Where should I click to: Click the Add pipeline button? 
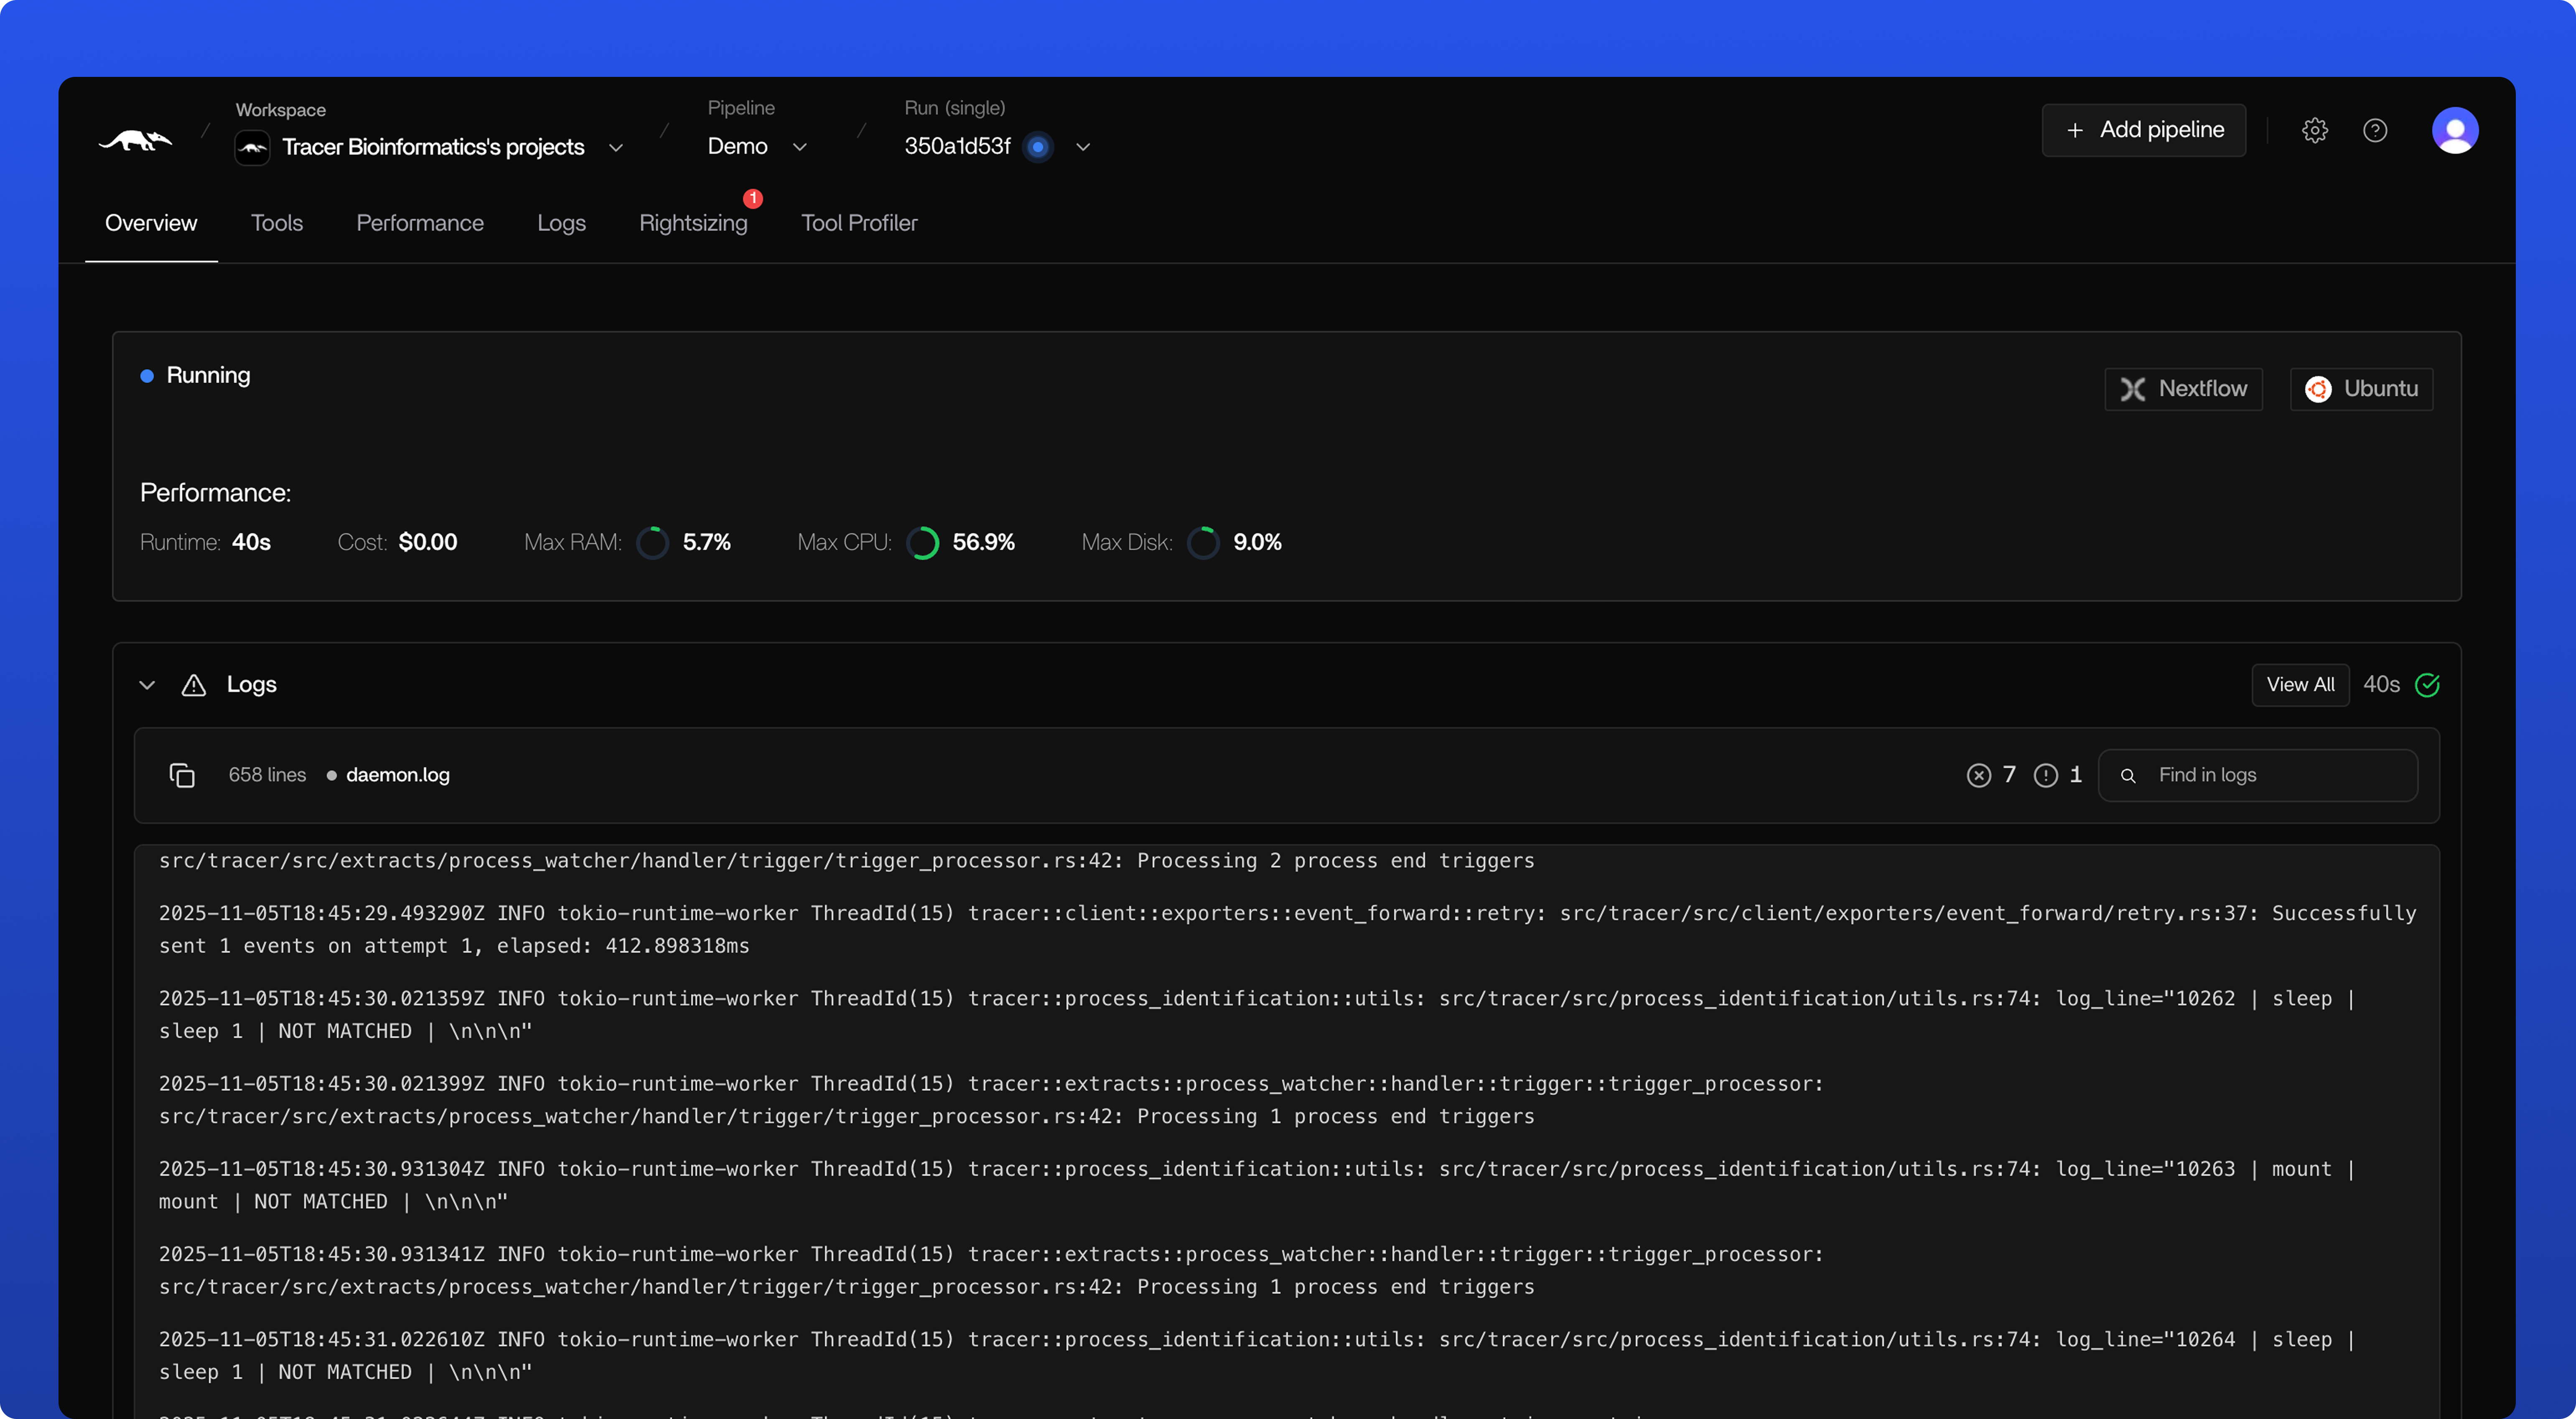[x=2143, y=130]
